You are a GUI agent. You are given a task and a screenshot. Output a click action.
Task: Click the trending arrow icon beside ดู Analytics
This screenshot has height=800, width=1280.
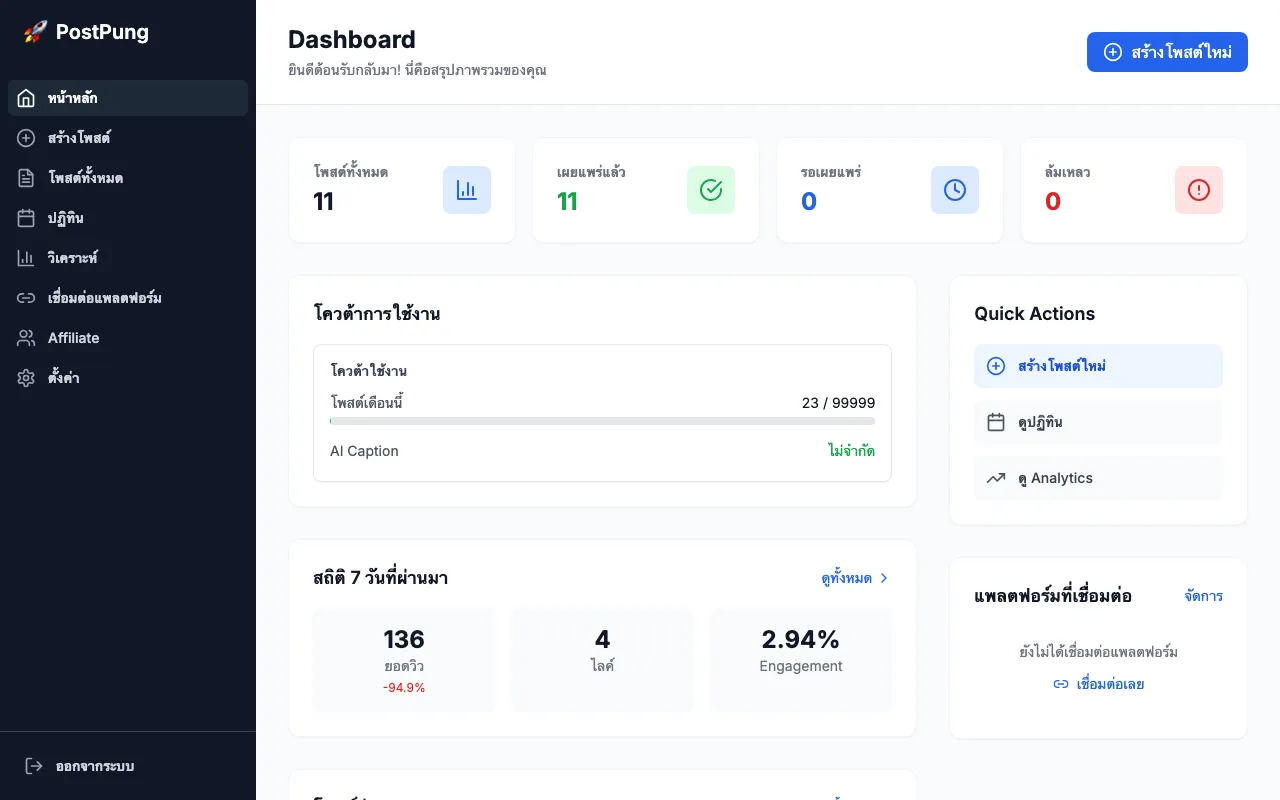pyautogui.click(x=996, y=478)
